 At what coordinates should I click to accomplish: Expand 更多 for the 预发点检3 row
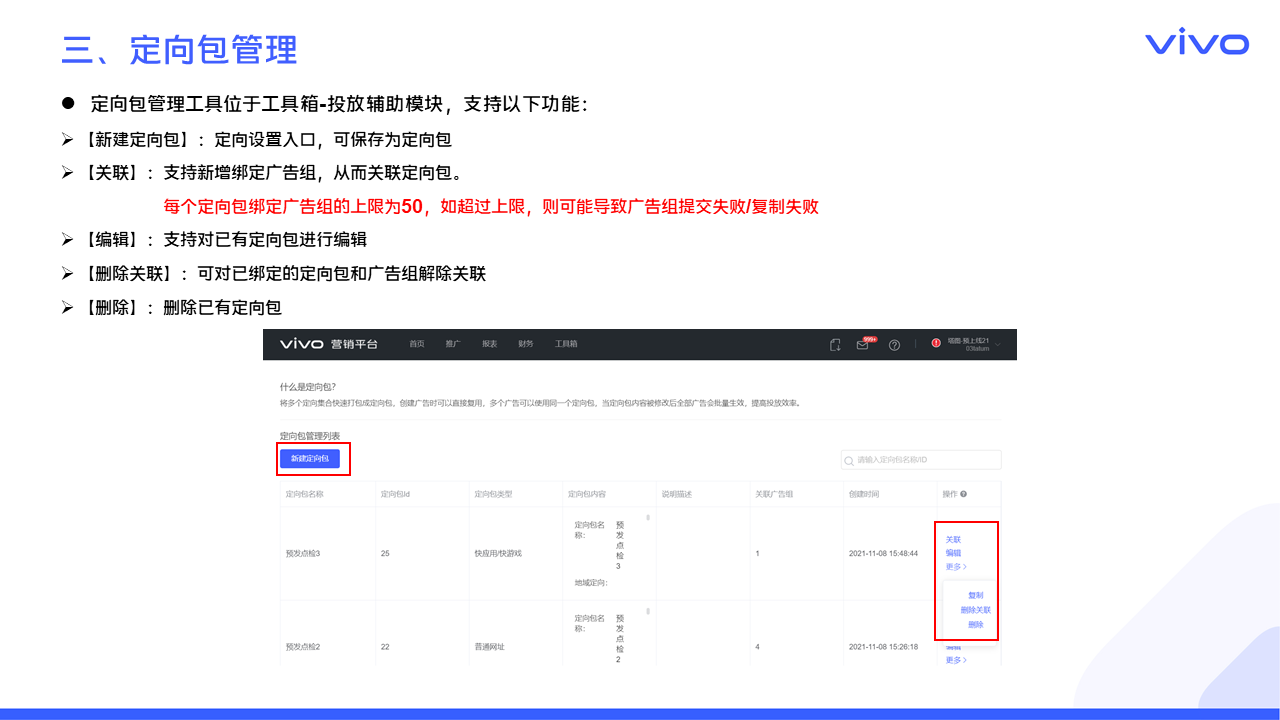click(956, 567)
